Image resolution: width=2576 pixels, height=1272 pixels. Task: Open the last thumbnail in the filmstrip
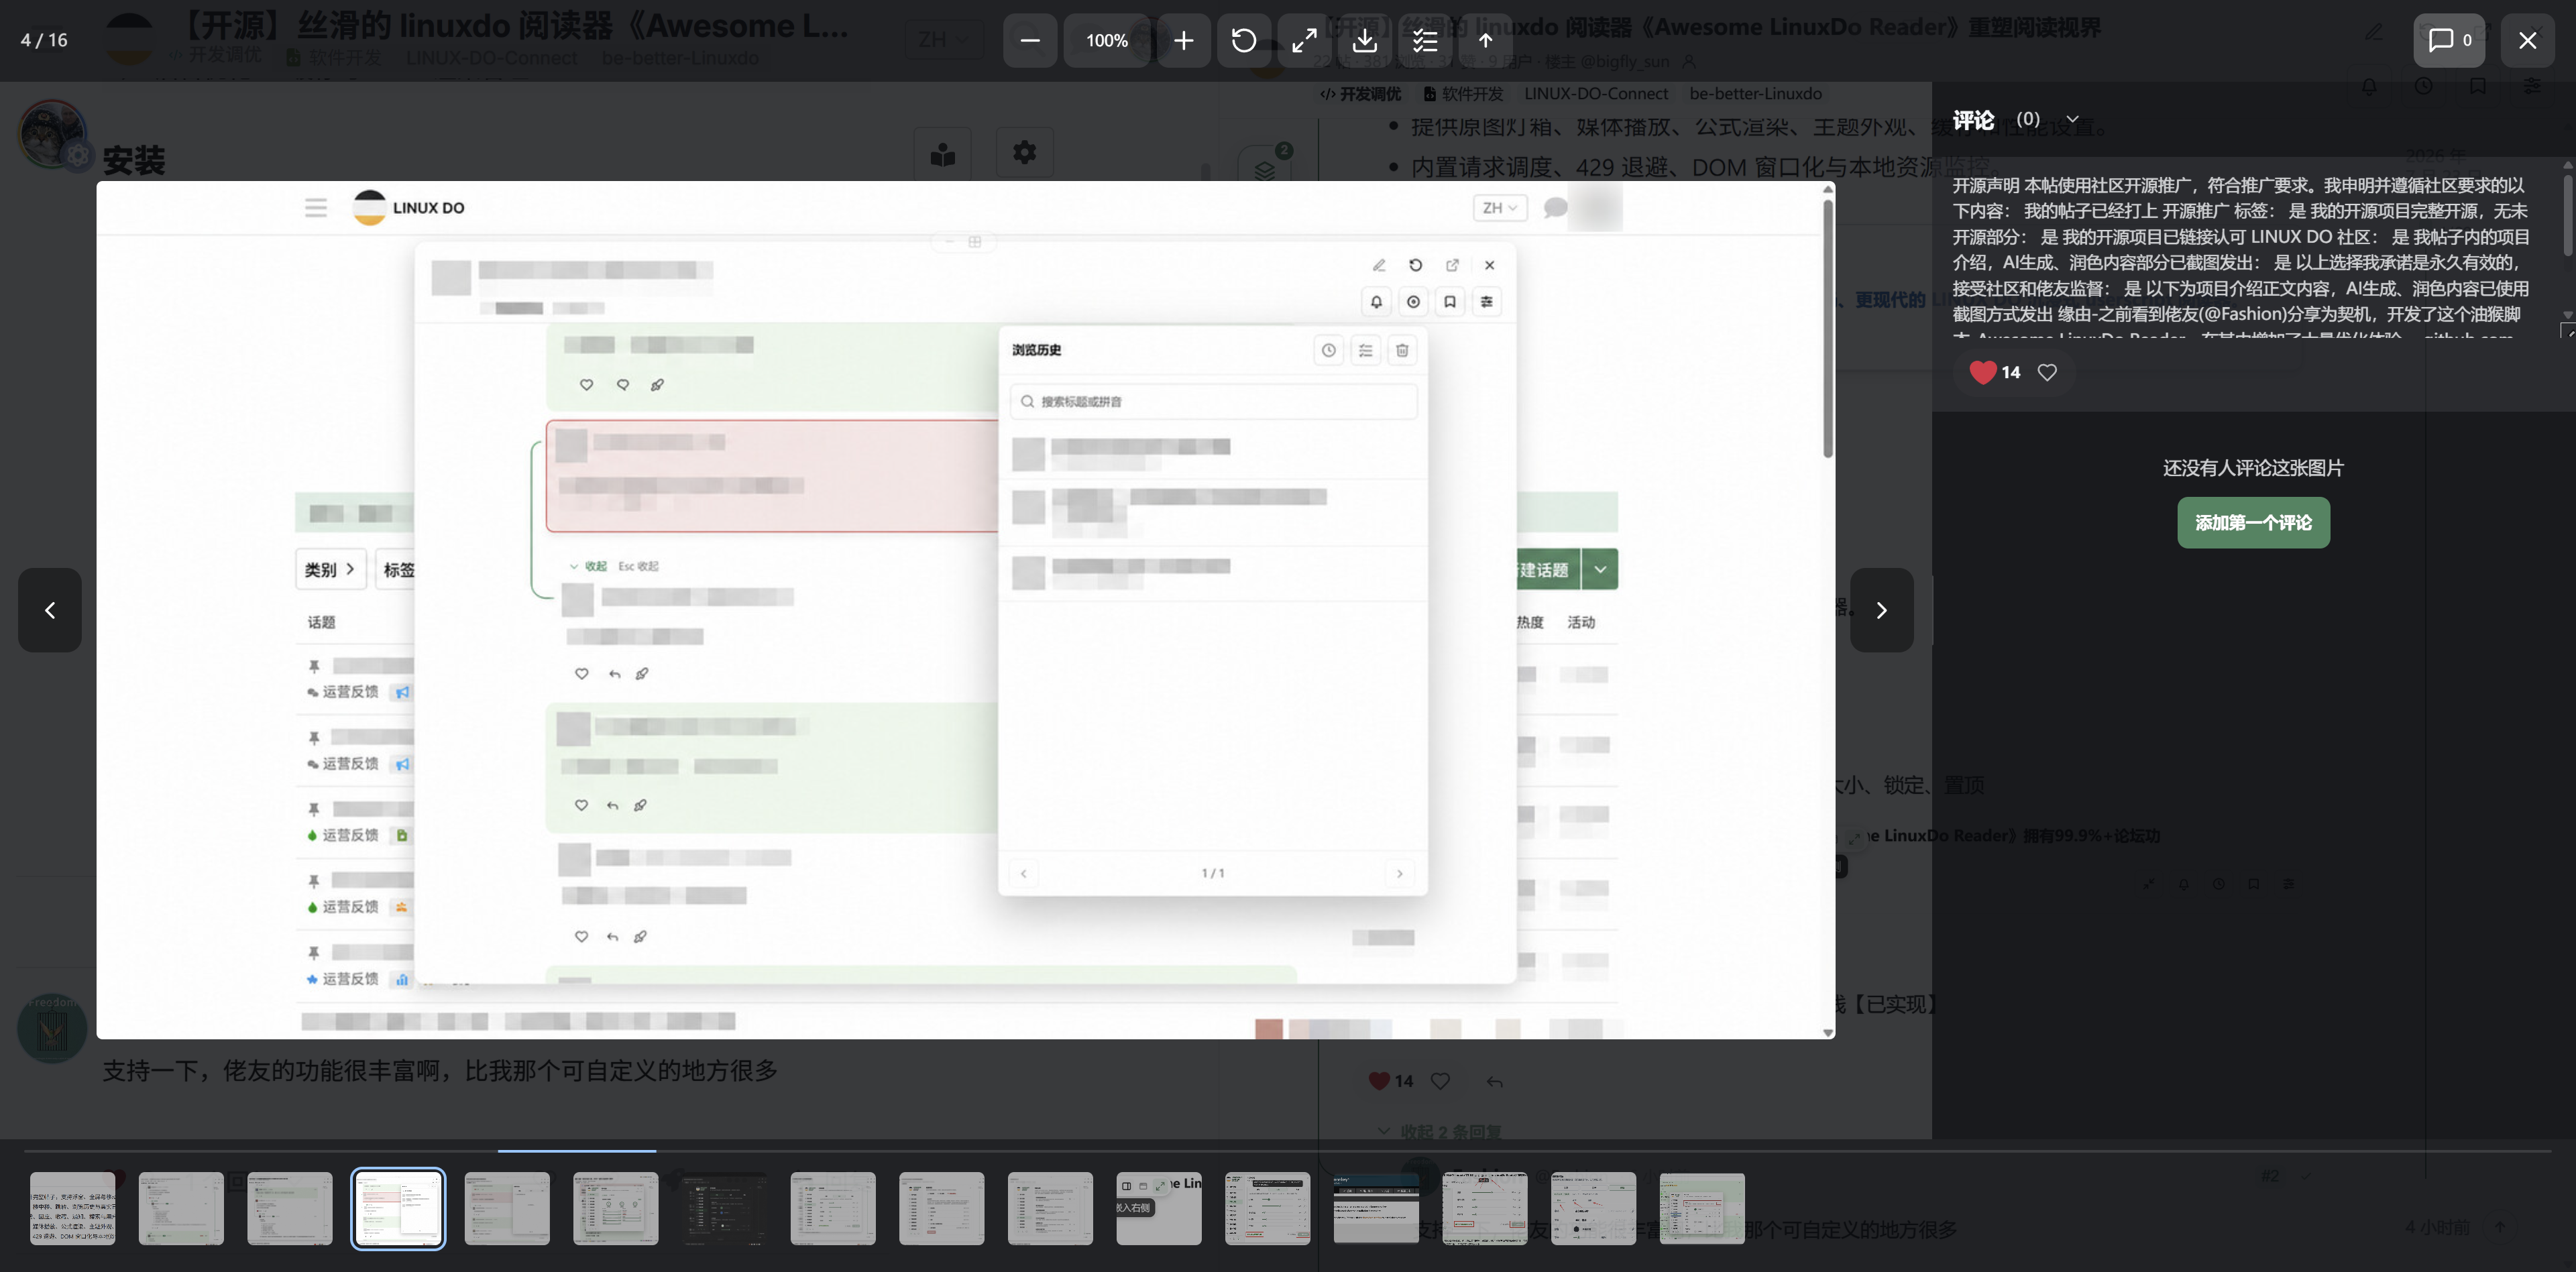pyautogui.click(x=1701, y=1208)
